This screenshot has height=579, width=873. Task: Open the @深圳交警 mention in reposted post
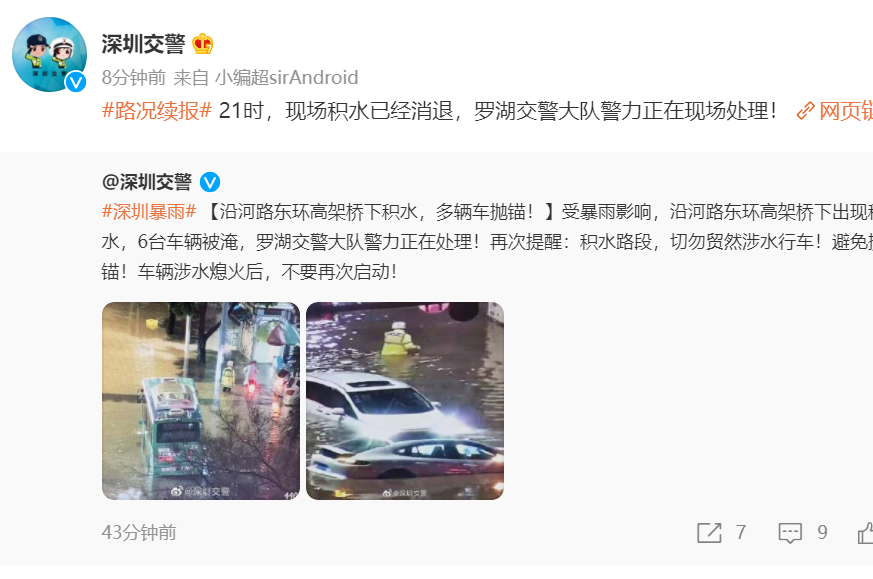click(147, 182)
